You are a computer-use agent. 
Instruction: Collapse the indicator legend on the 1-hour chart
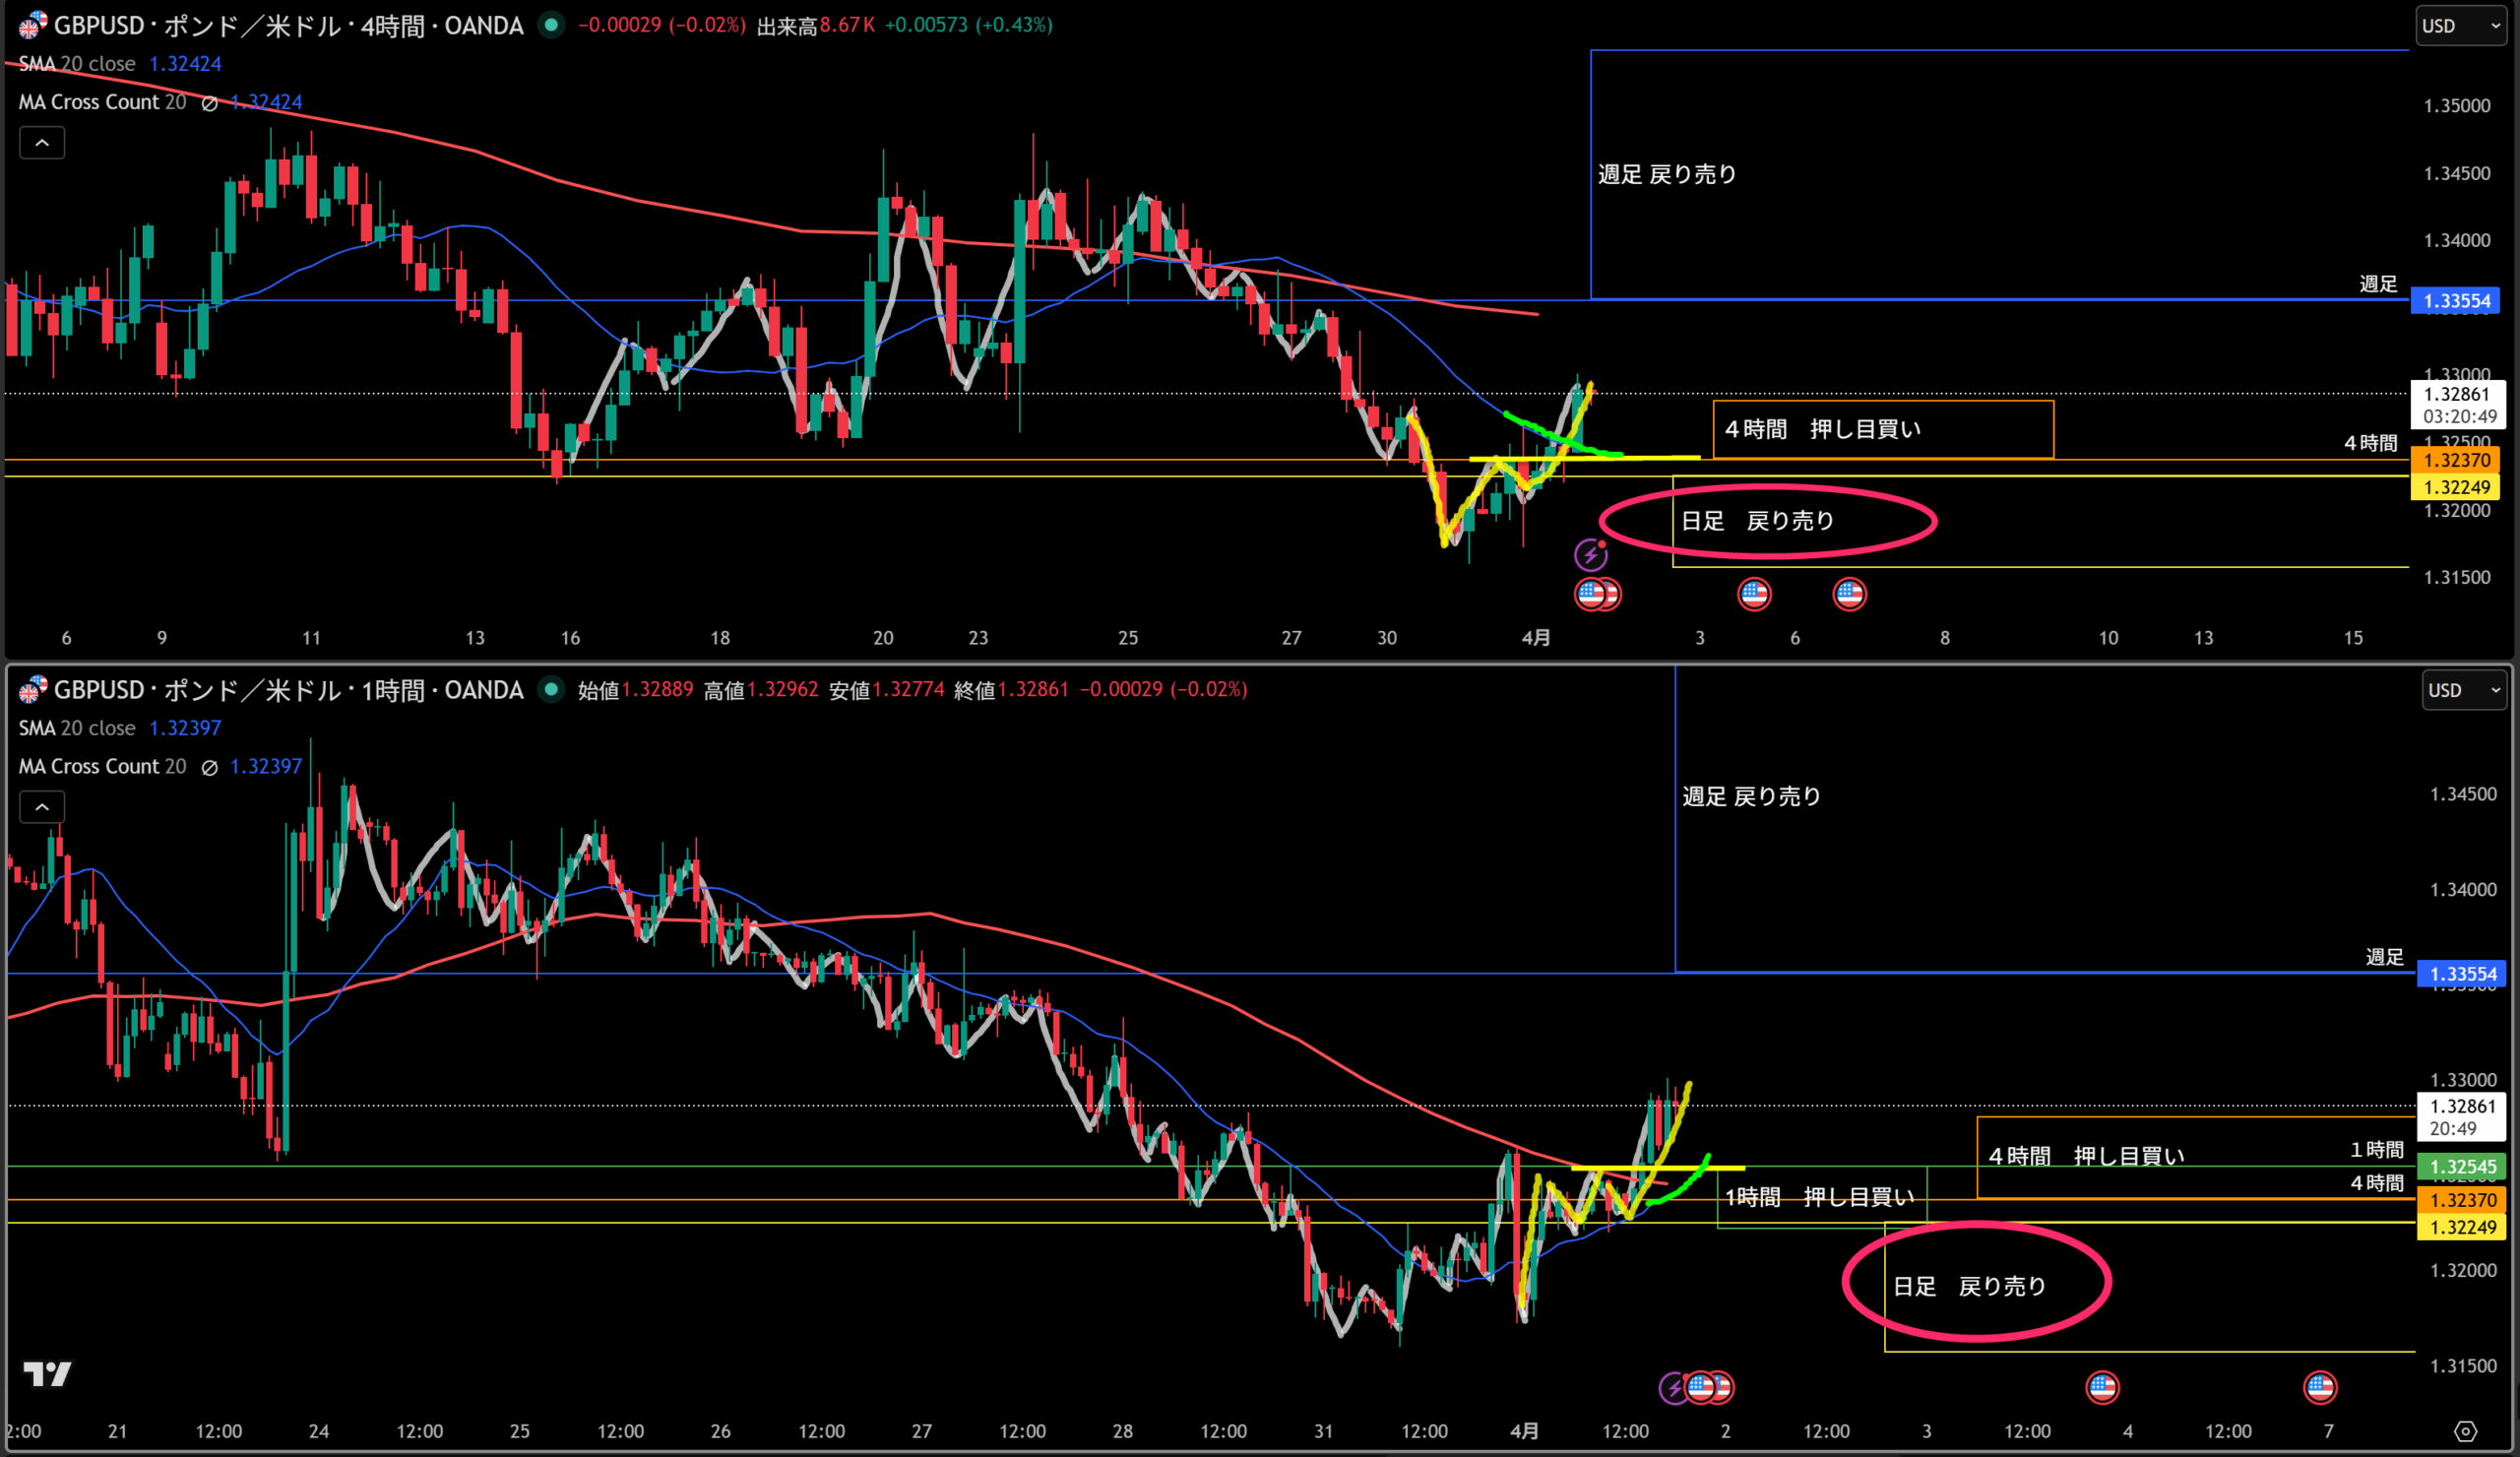(x=42, y=807)
